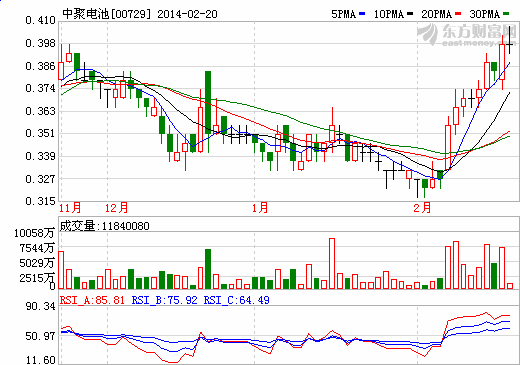Screen dimensions: 520x365
Task: Click the 7544万 volume axis label
Action: [x=37, y=248]
